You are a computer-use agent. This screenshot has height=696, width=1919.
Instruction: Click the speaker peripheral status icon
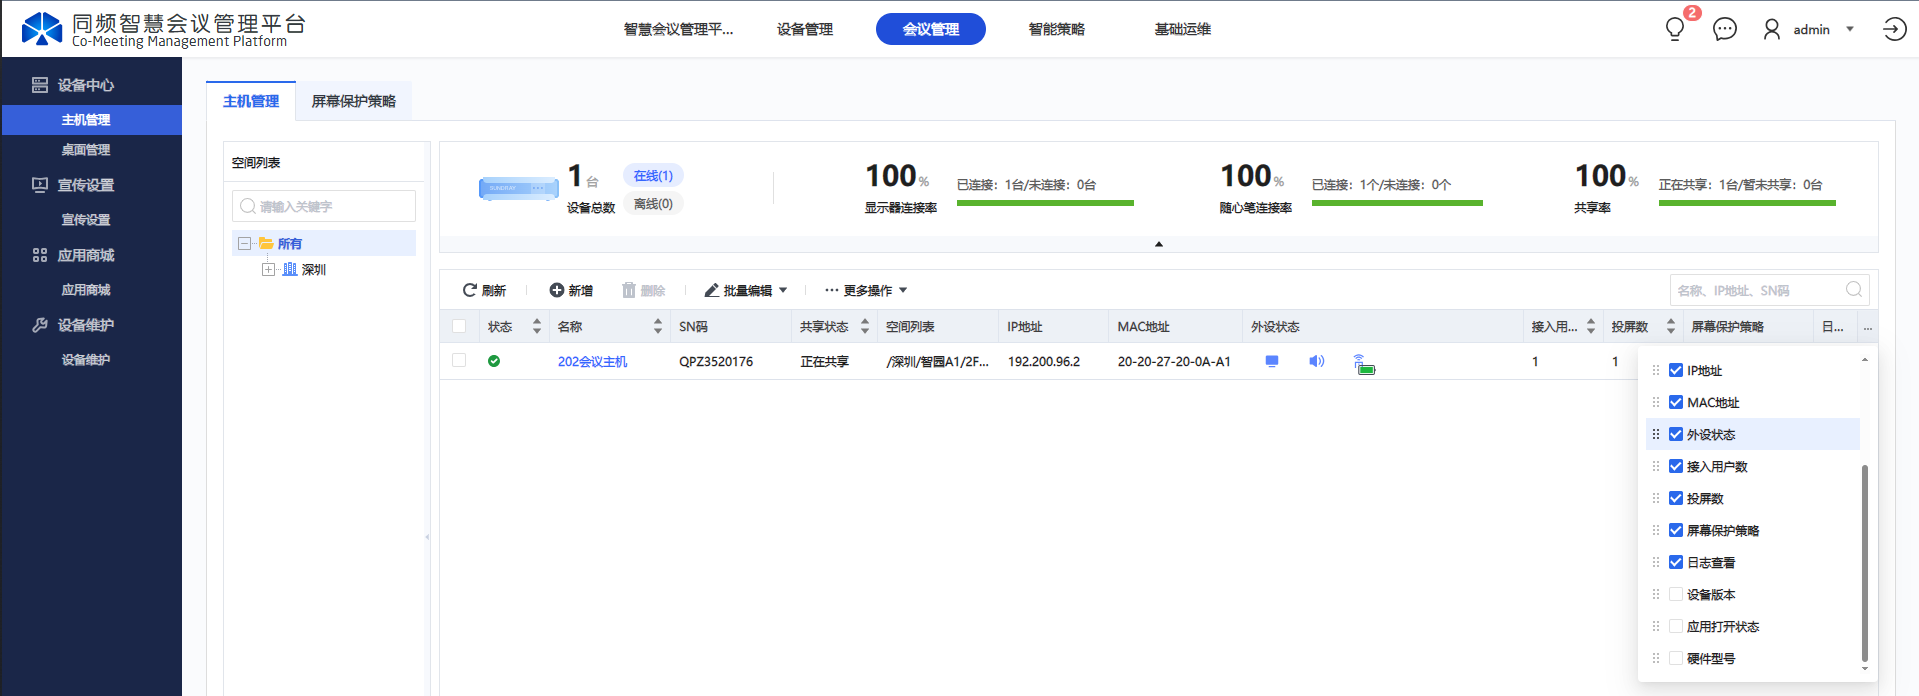click(x=1316, y=361)
